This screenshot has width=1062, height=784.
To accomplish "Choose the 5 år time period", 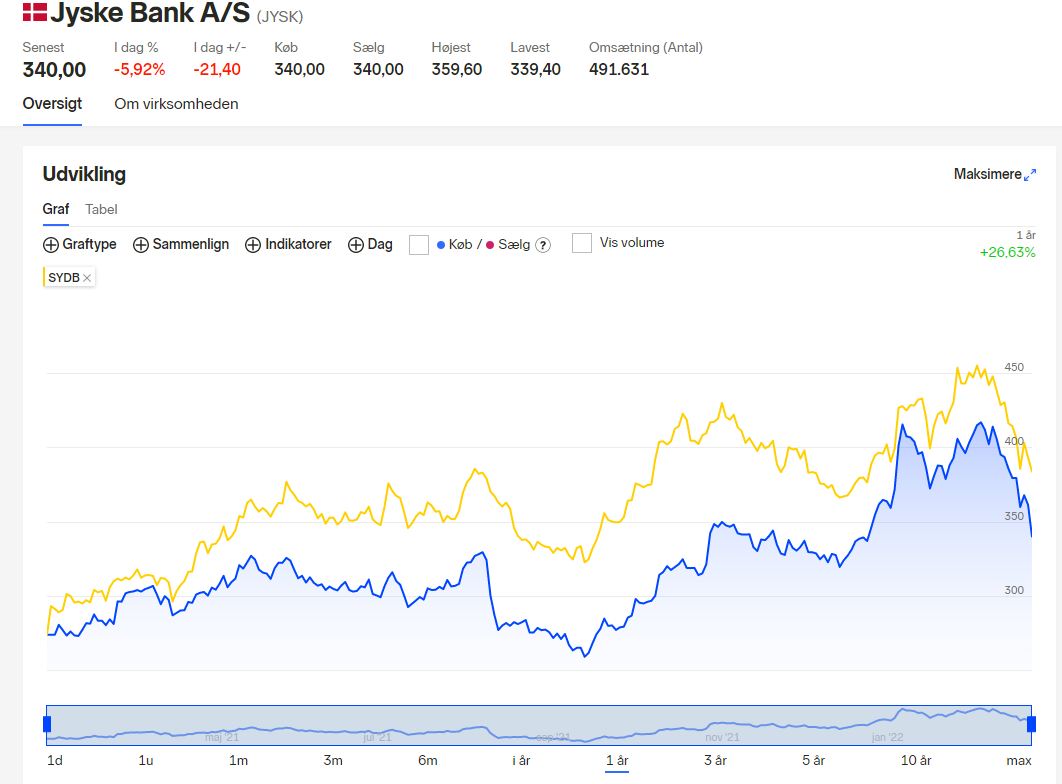I will [x=813, y=760].
